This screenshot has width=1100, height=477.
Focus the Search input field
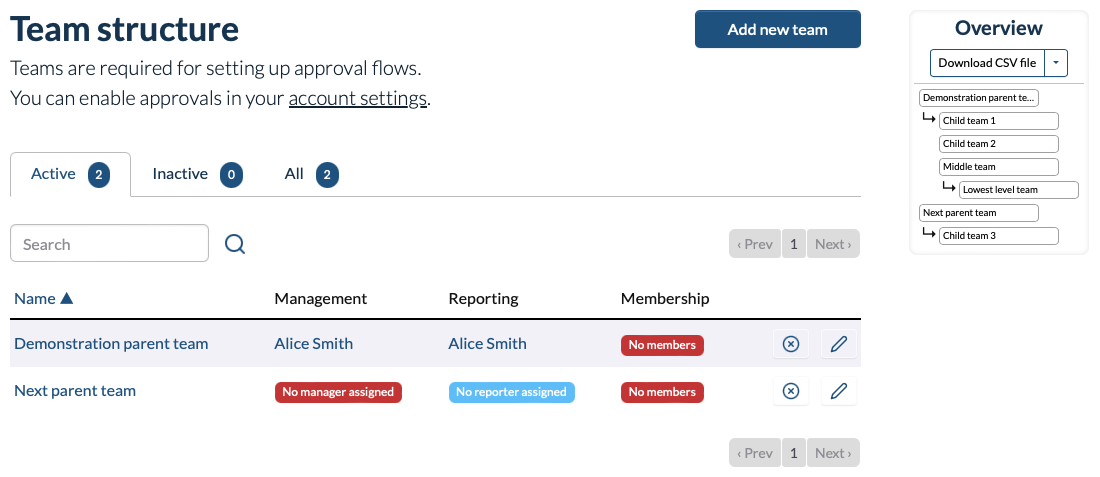(109, 244)
